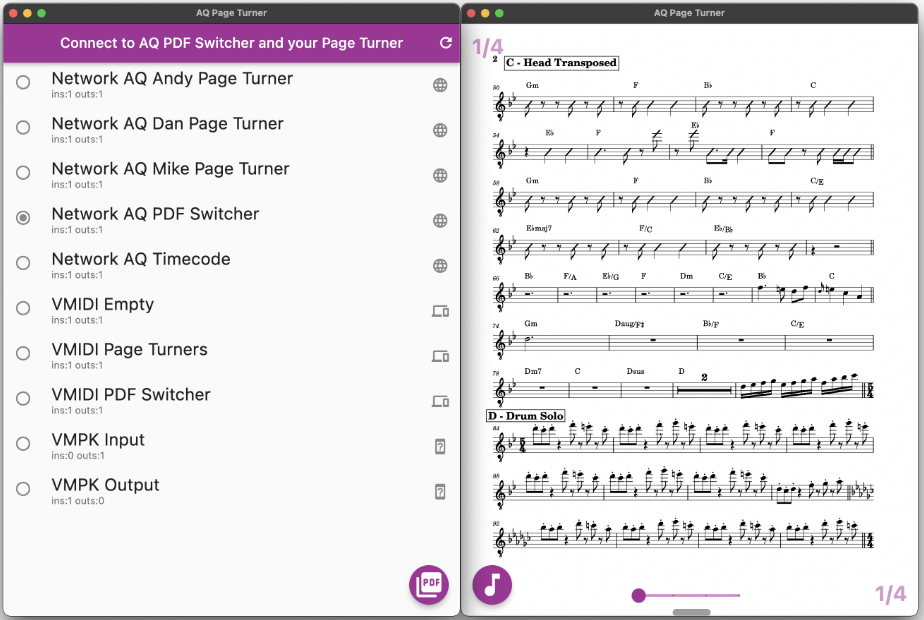
Task: Click 'Connect to AQ PDF Switcher and your Page Turner' header
Action: (x=232, y=43)
